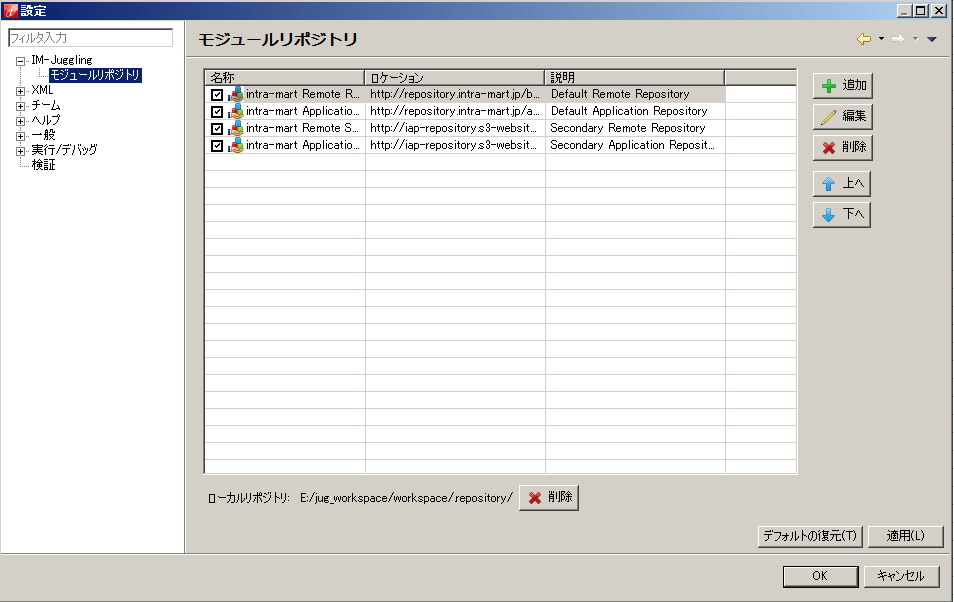Image resolution: width=954 pixels, height=602 pixels.
Task: Open the back history dropdown arrow
Action: pos(881,39)
